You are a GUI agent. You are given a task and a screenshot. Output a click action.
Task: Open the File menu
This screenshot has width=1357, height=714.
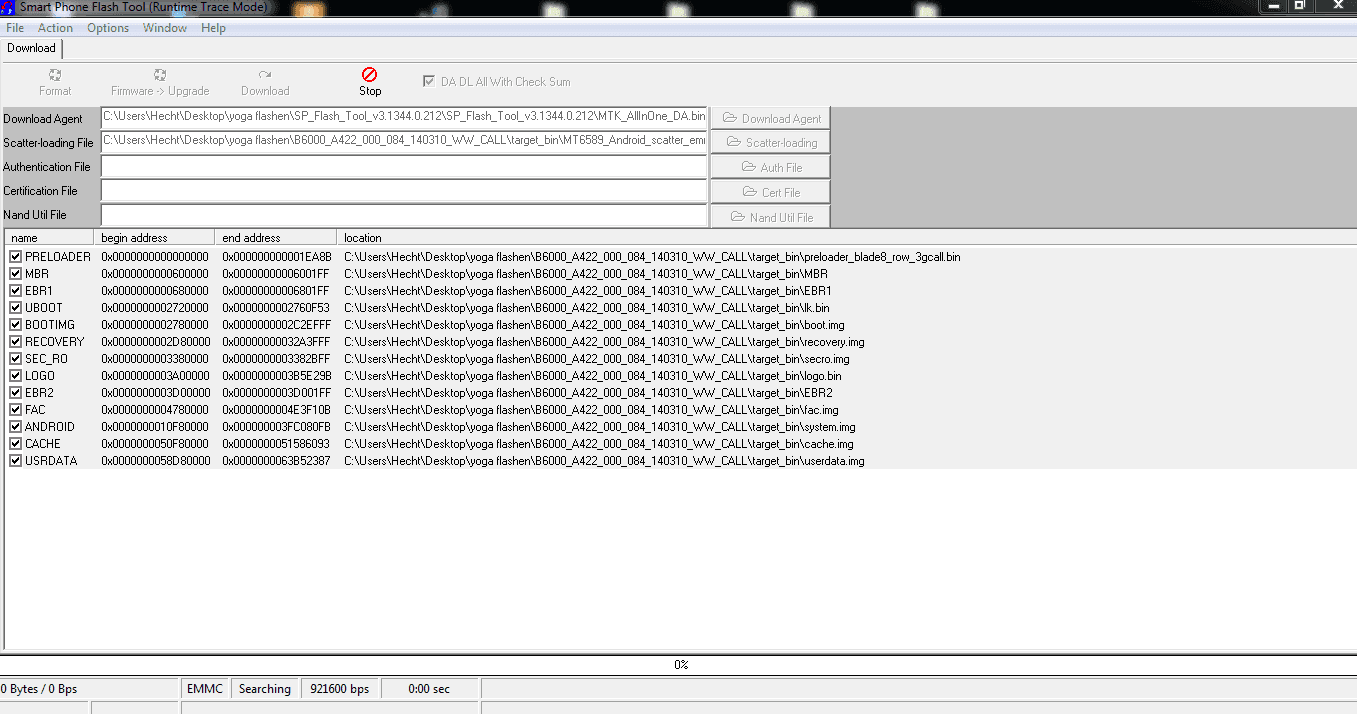click(15, 28)
